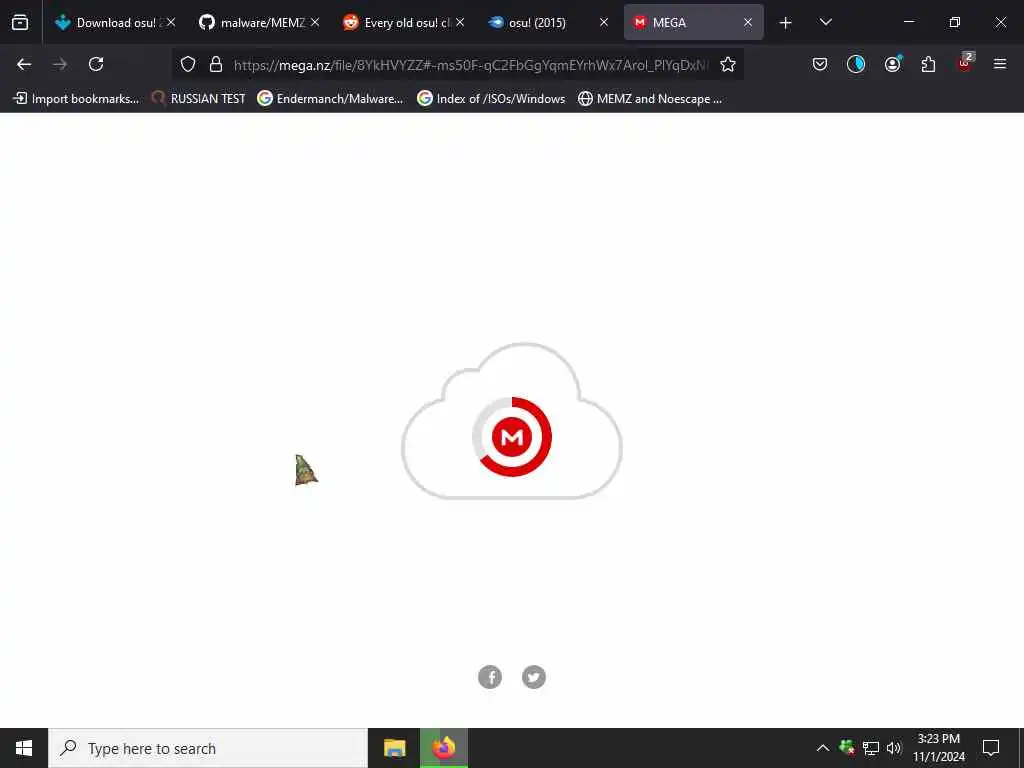This screenshot has width=1024, height=768.
Task: Open the Index of /ISOs/Windows bookmark
Action: 491,99
